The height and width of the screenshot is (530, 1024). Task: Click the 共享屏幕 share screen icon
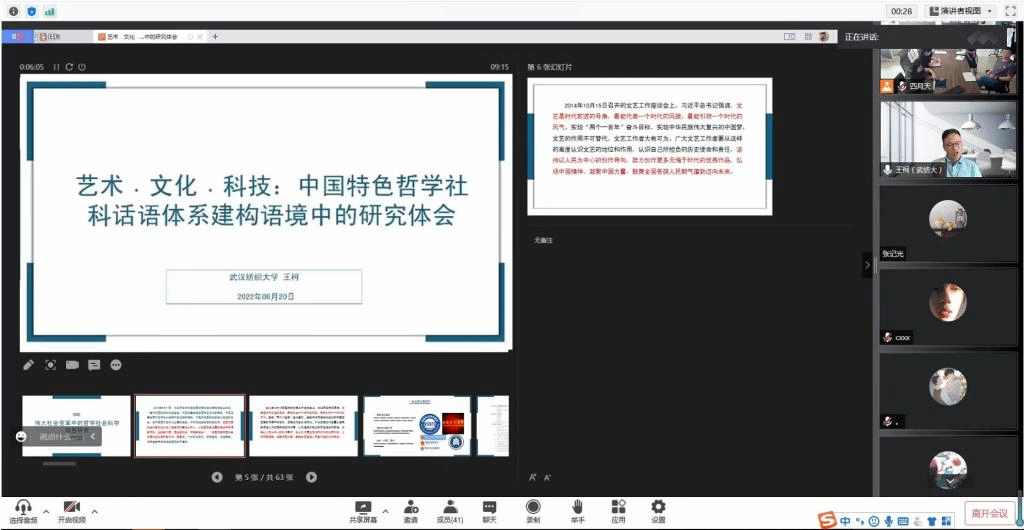tap(363, 508)
